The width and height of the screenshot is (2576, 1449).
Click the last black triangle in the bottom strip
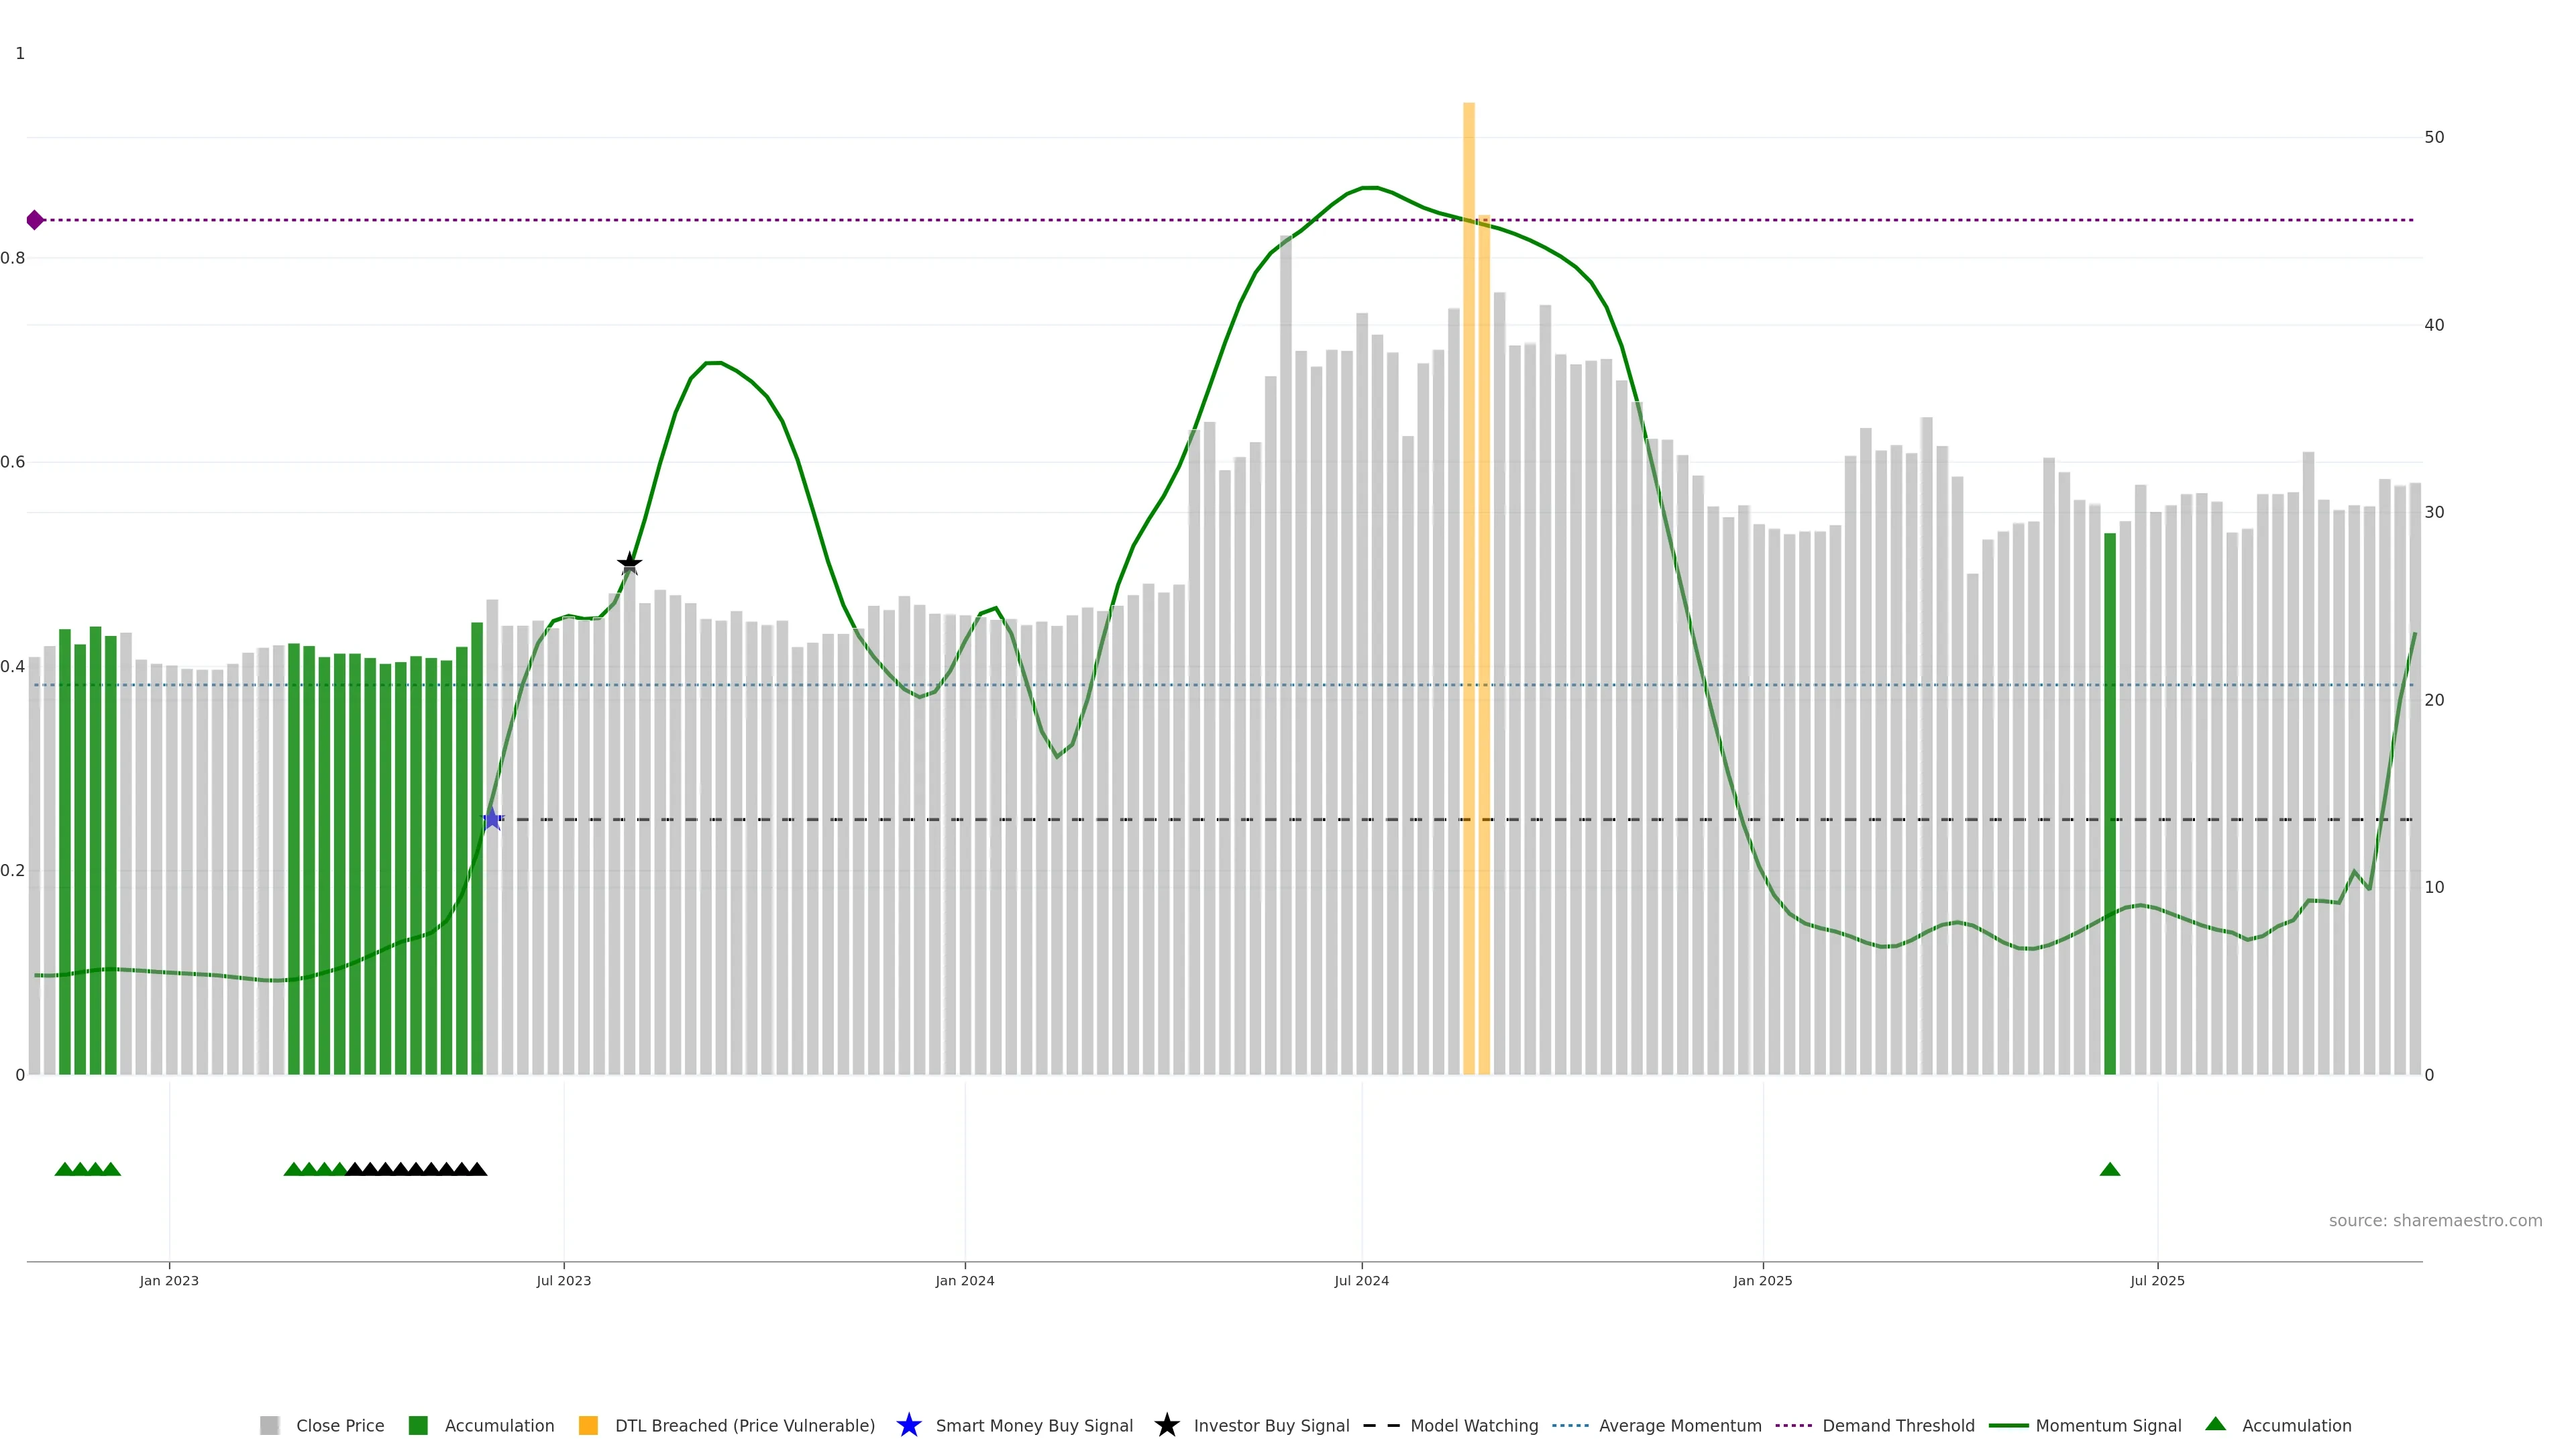[x=478, y=1169]
